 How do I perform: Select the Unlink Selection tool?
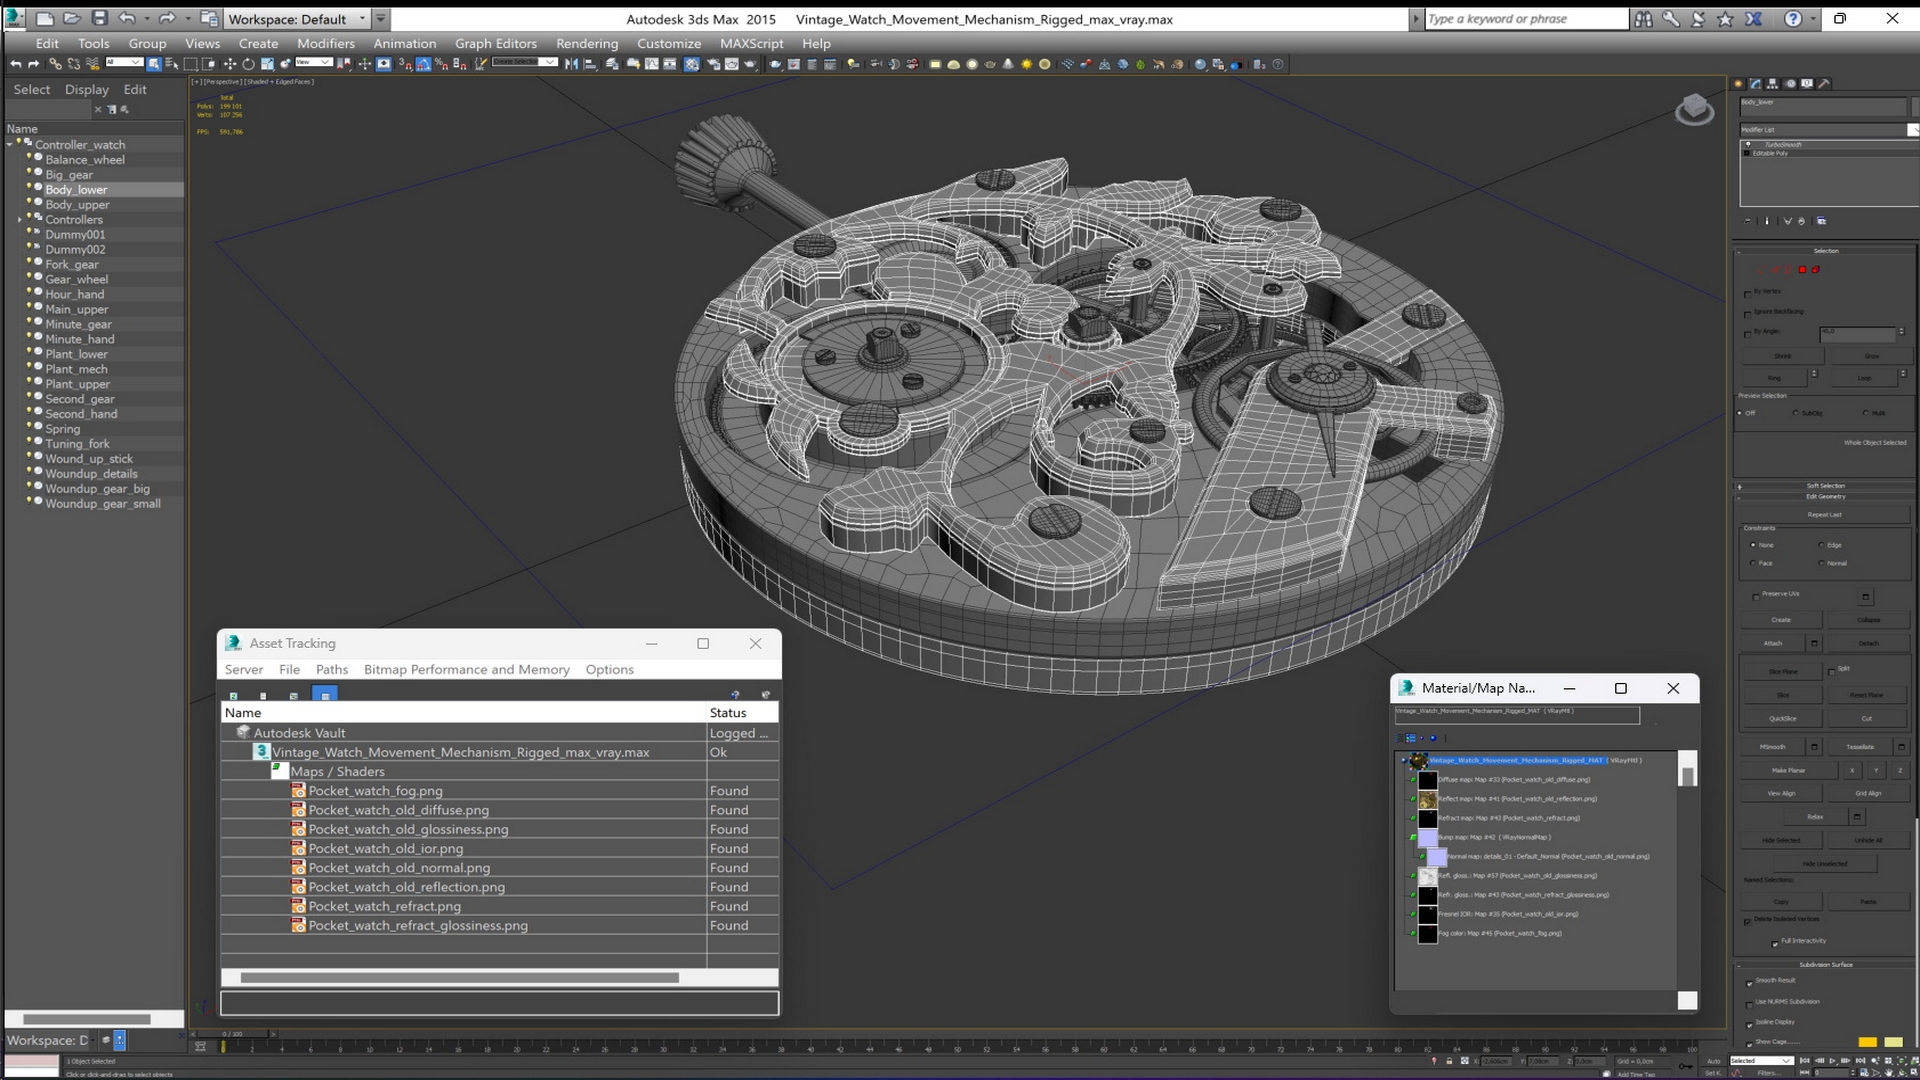(x=73, y=64)
